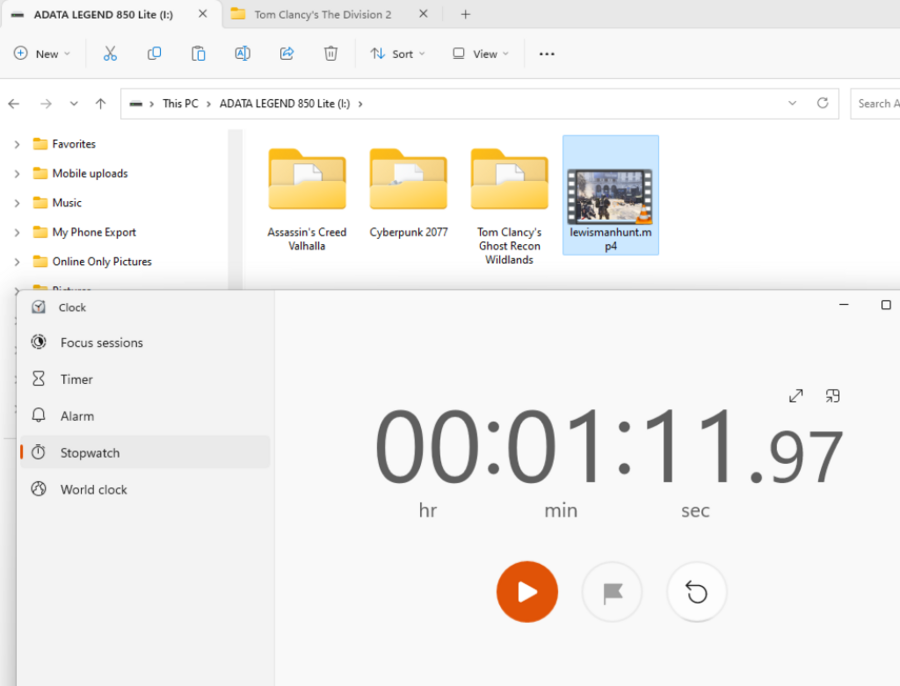
Task: Click the chevron after ADATA LEGEND breadcrumb
Action: pos(360,104)
